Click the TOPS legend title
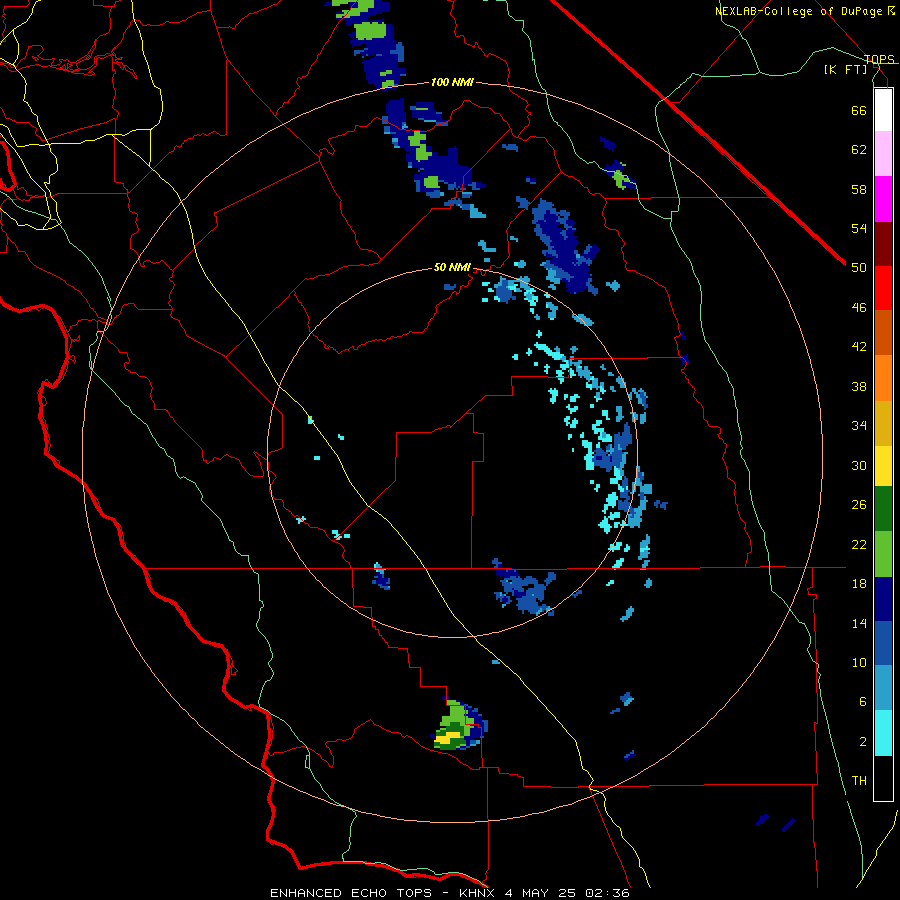Viewport: 900px width, 900px height. click(x=879, y=59)
